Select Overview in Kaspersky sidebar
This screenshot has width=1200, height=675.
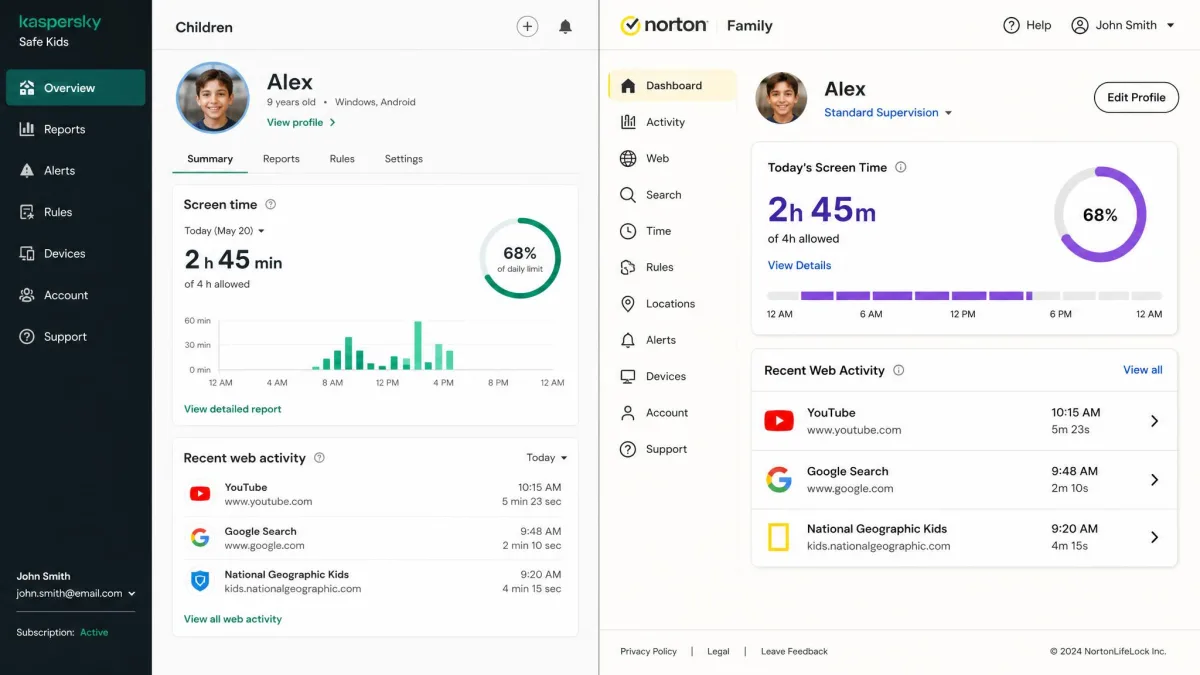point(76,88)
